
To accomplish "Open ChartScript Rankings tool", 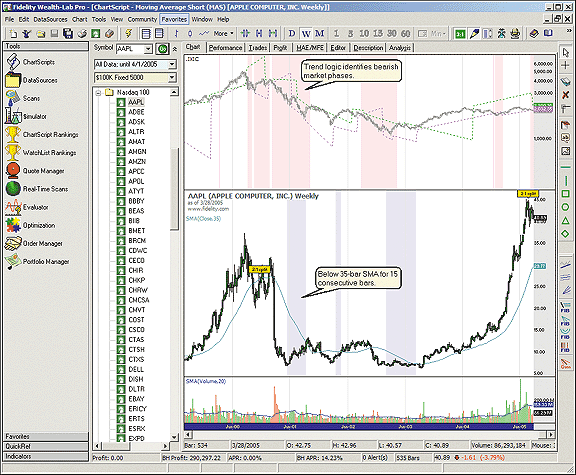I will 42,135.
